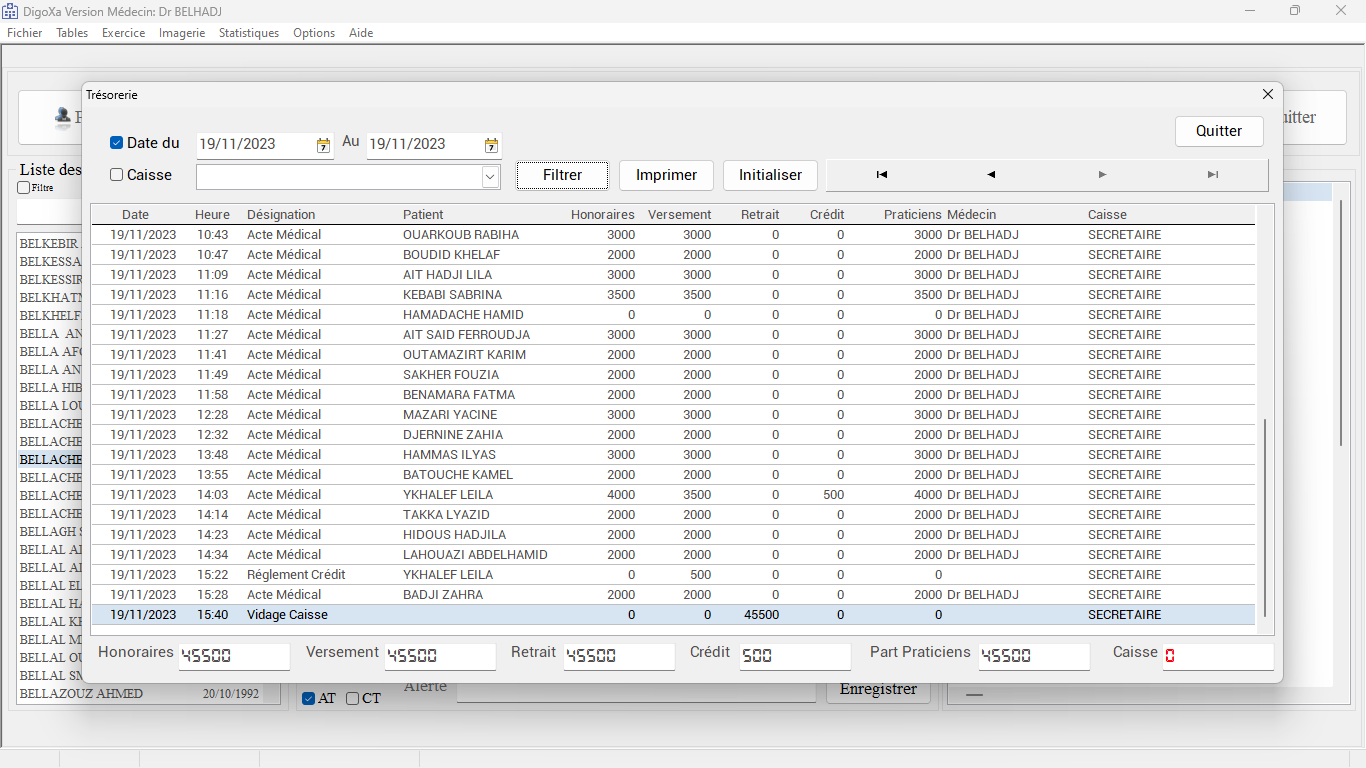Click the DigoXa application icon in title bar
Viewport: 1366px width, 768px height.
point(10,10)
